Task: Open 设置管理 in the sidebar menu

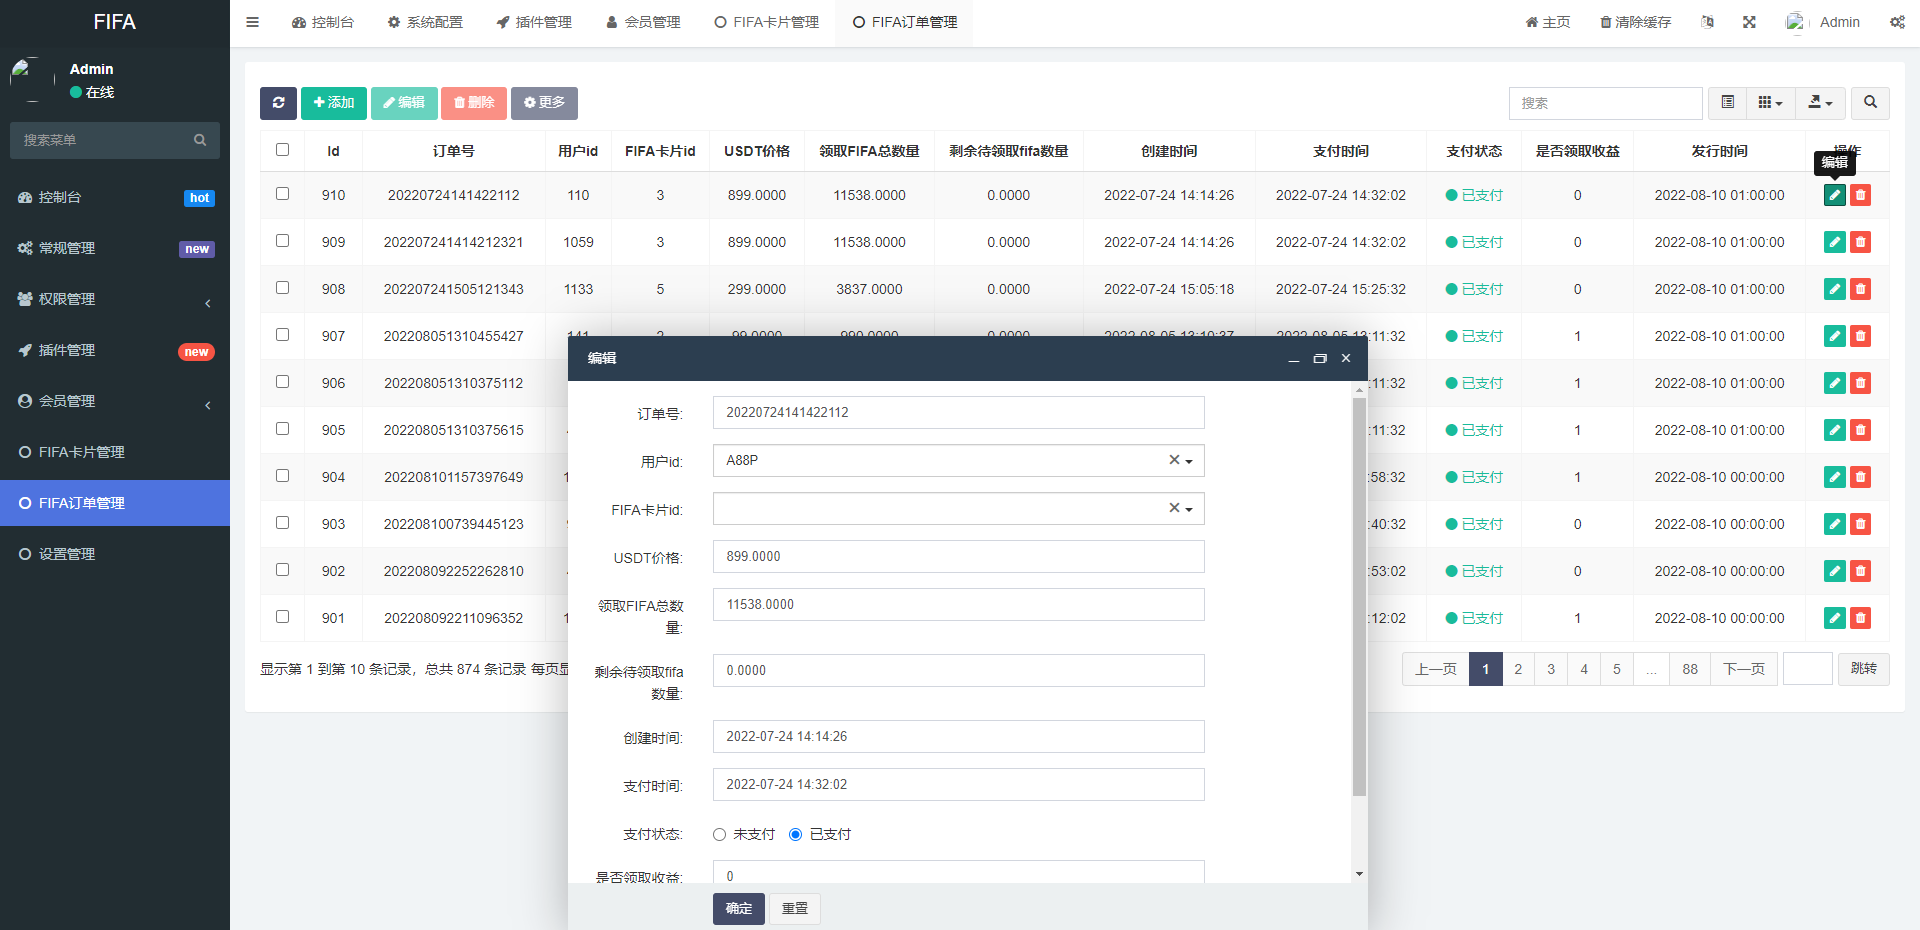Action: [x=67, y=554]
